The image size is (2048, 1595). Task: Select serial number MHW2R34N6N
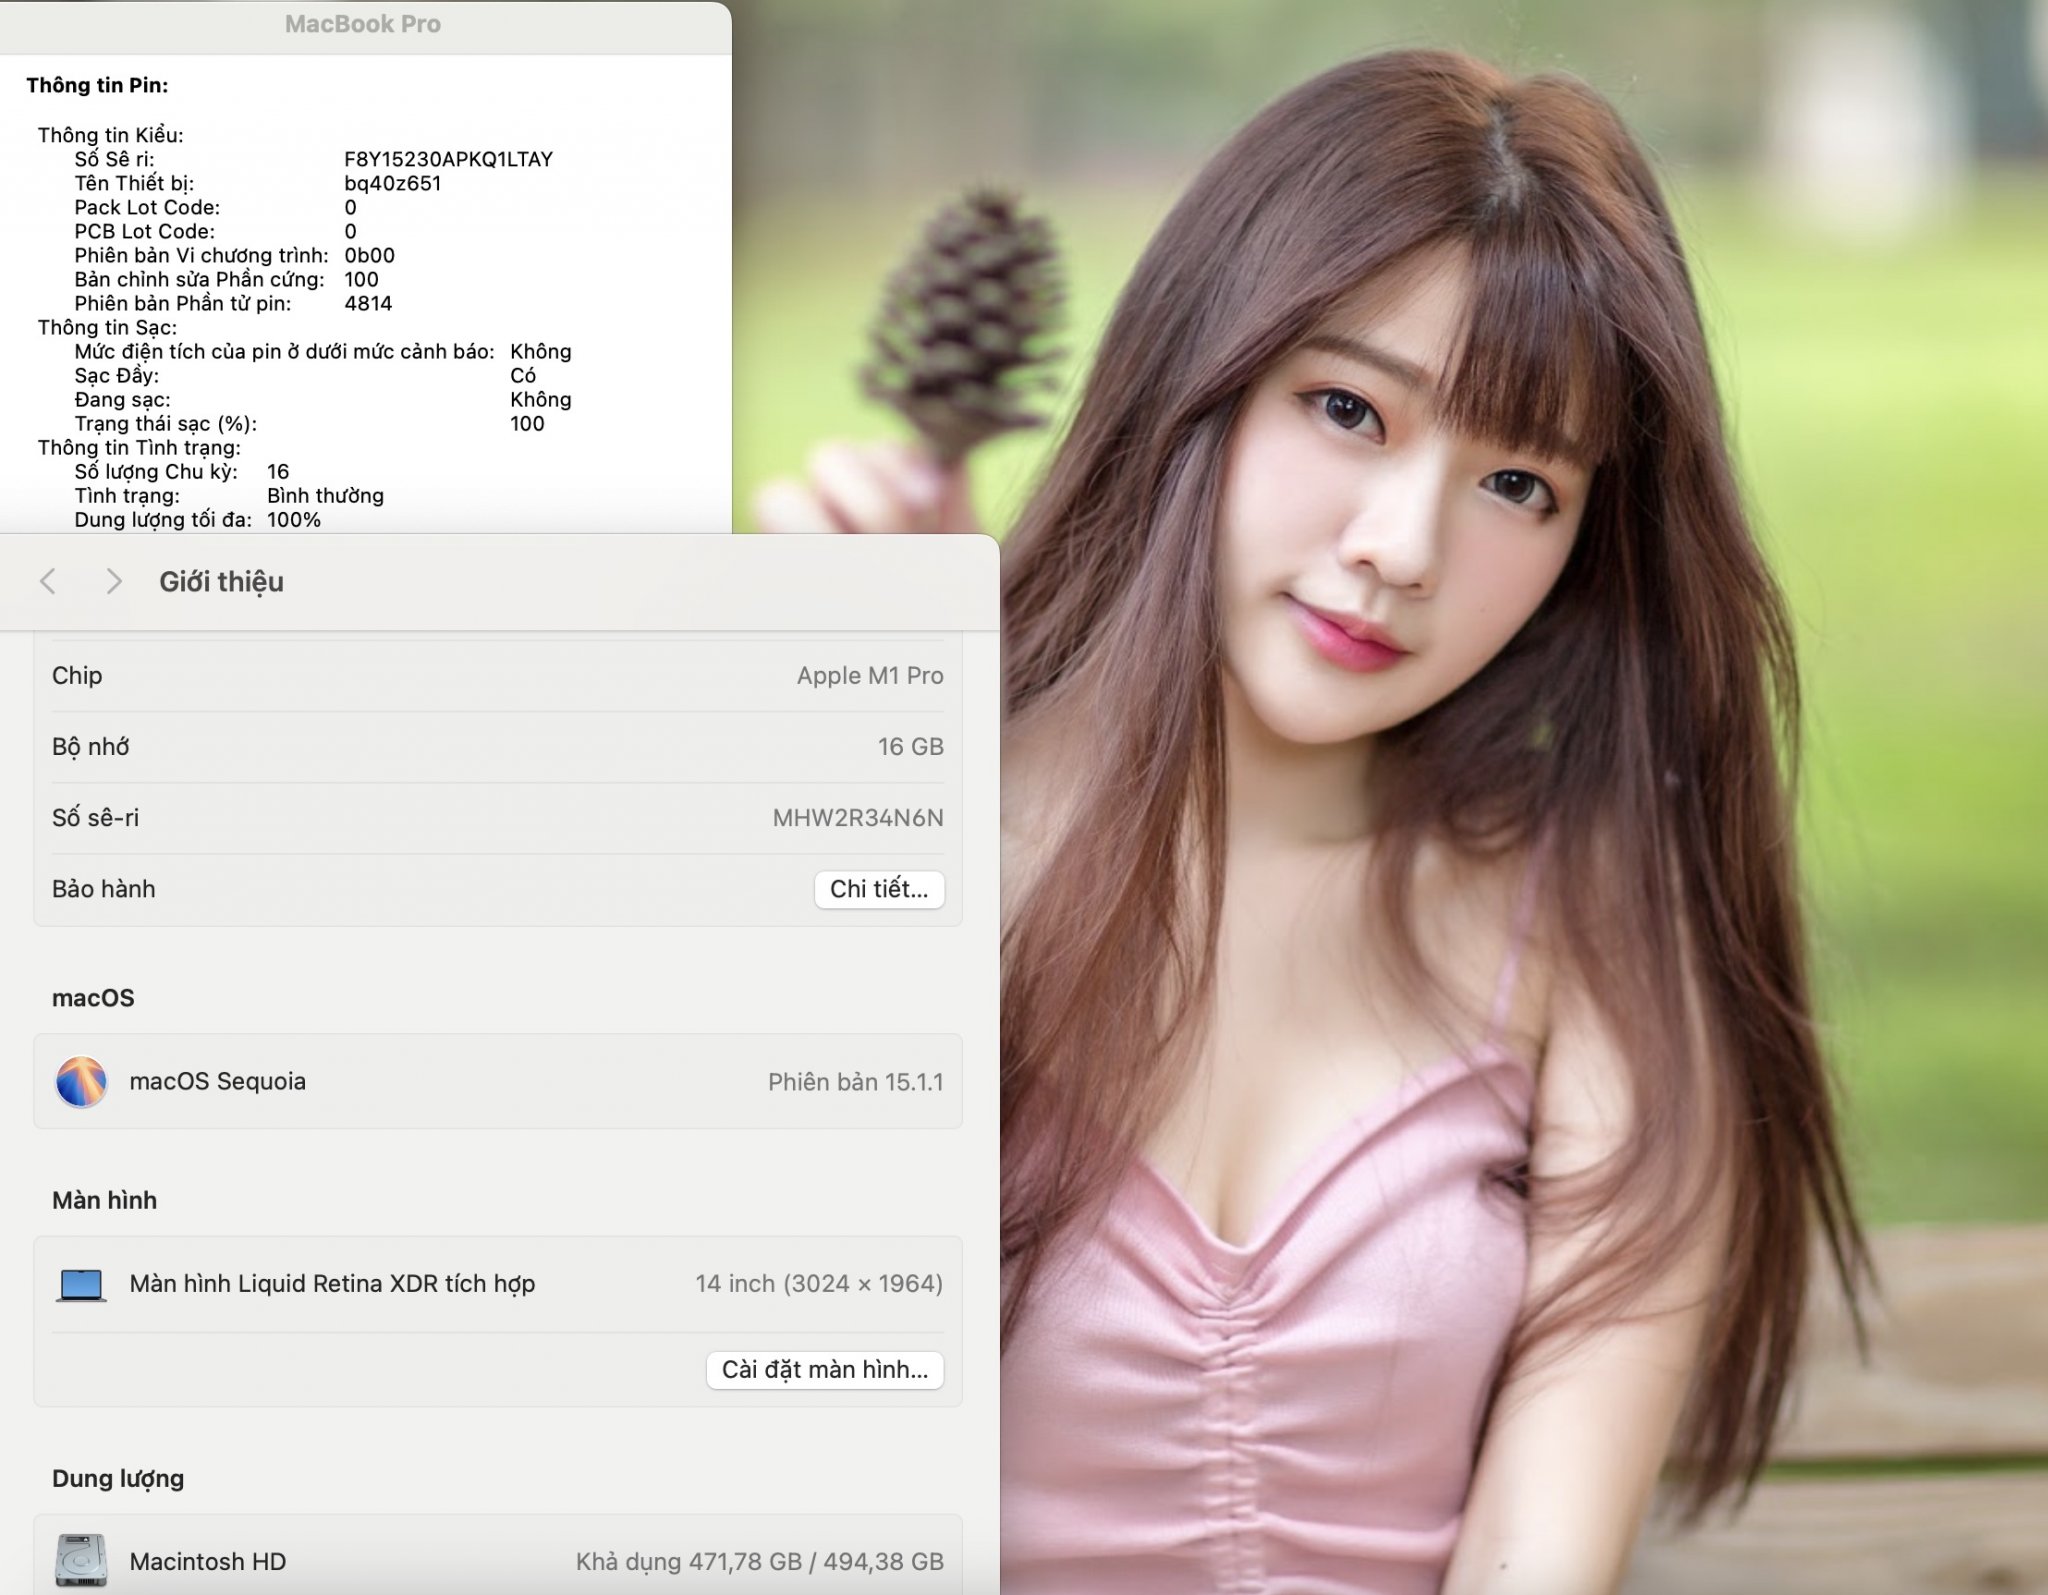pyautogui.click(x=858, y=818)
